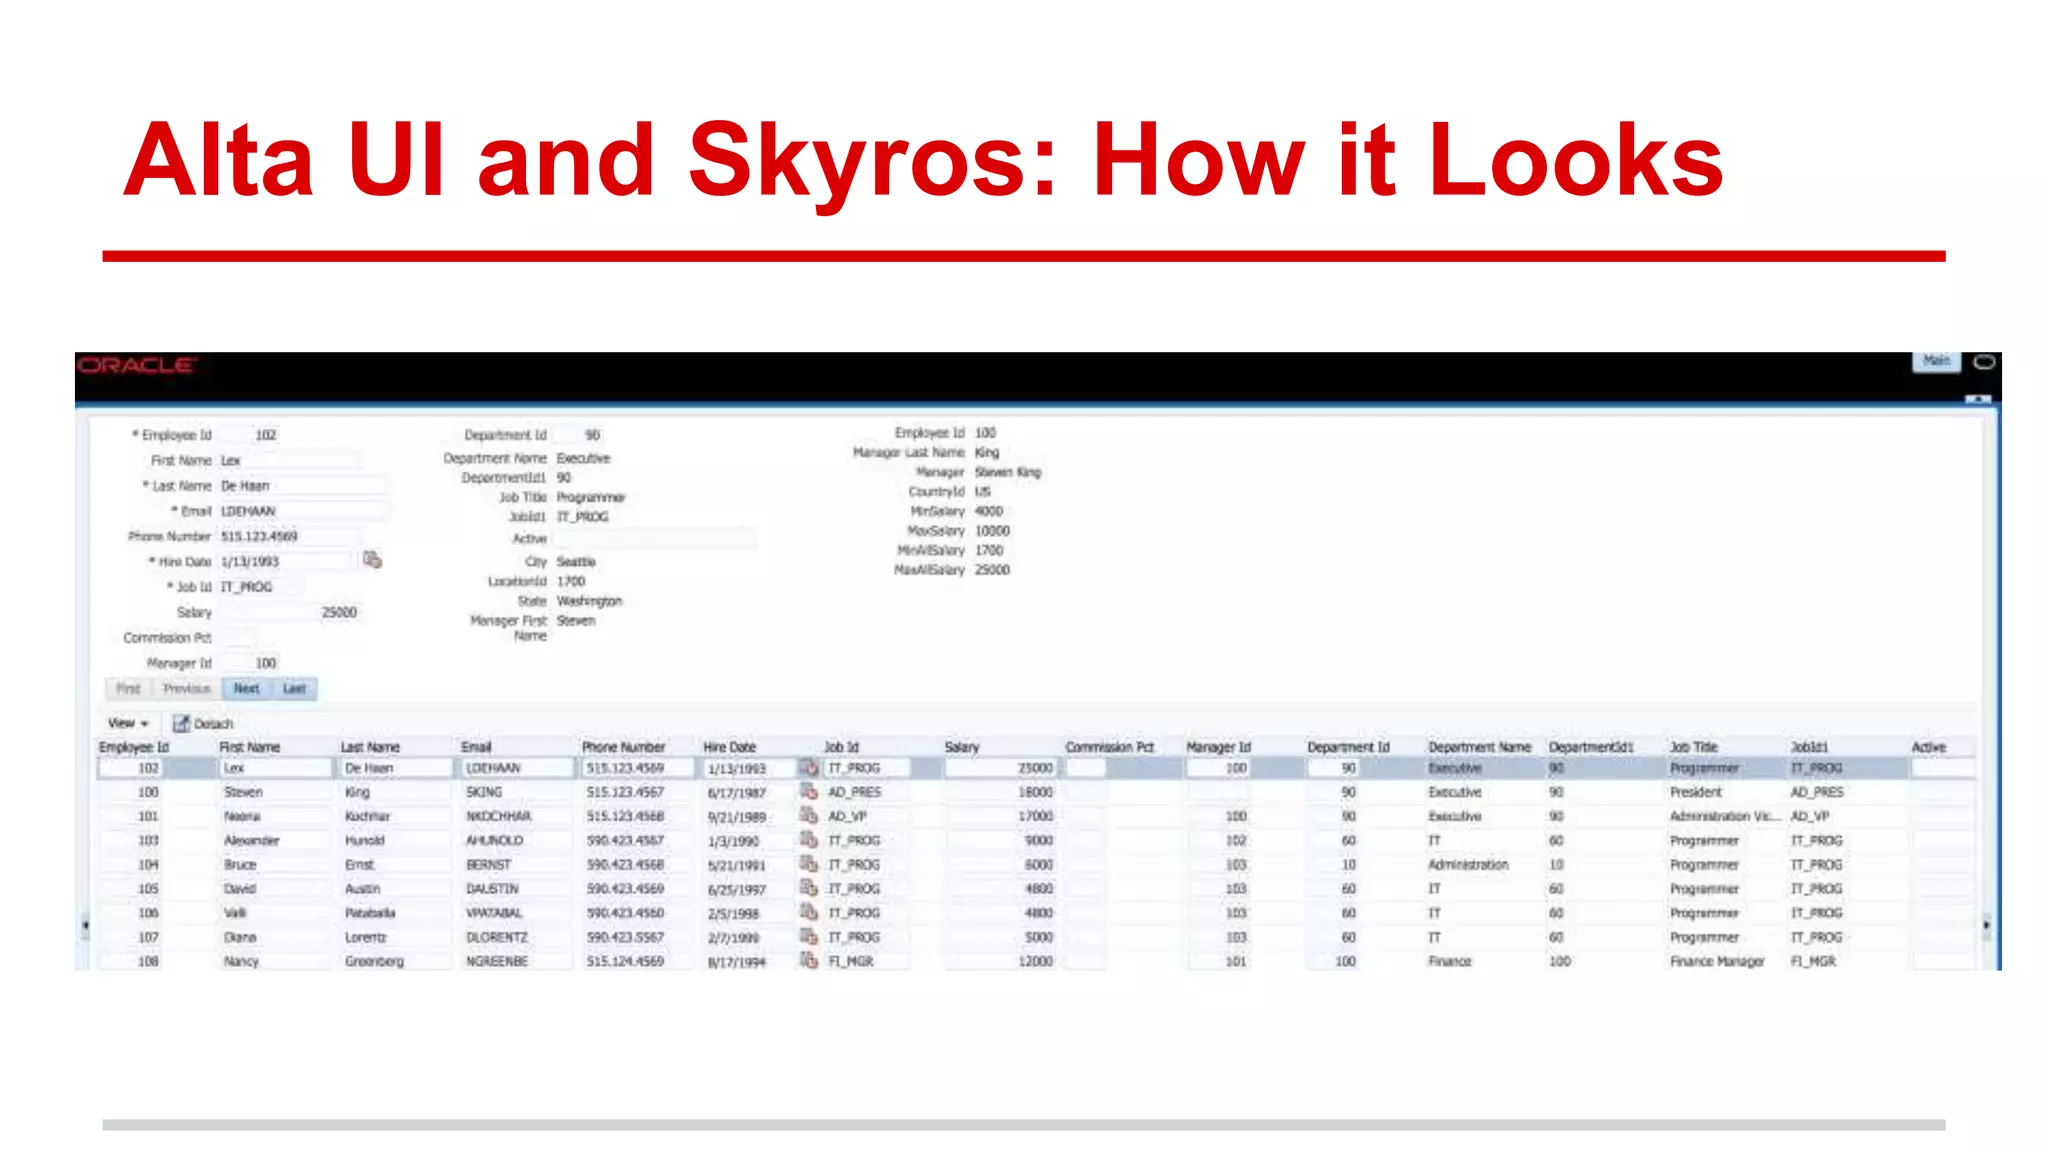Click the Hire Date input in form
This screenshot has height=1152, width=2048.
pos(288,561)
